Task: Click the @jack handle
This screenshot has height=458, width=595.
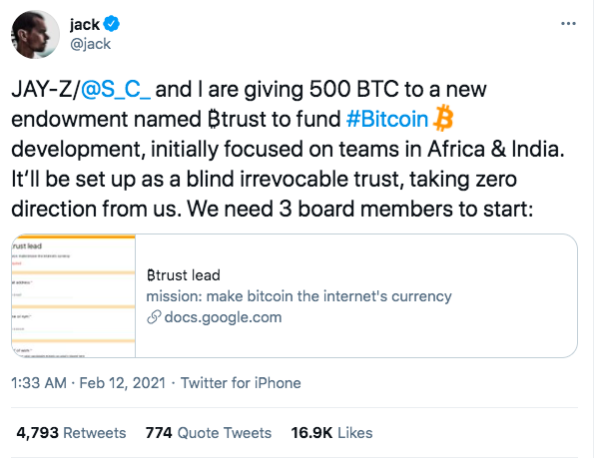Action: pyautogui.click(x=90, y=44)
